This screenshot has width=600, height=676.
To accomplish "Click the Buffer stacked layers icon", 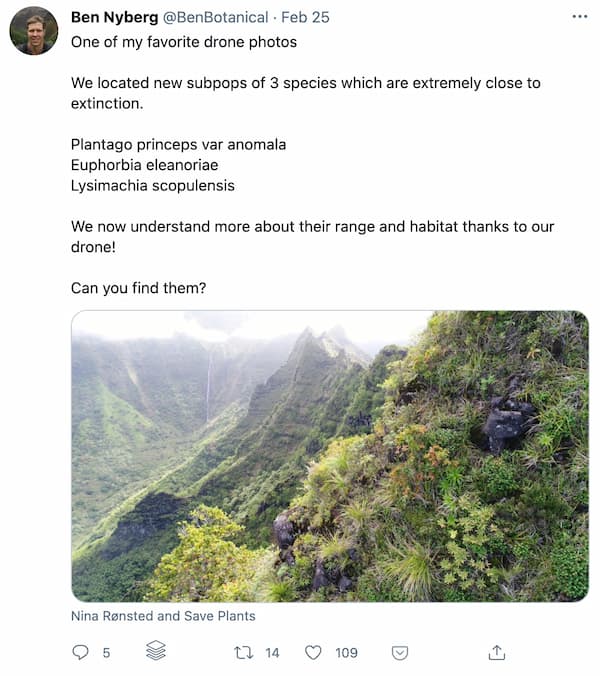I will pyautogui.click(x=155, y=652).
